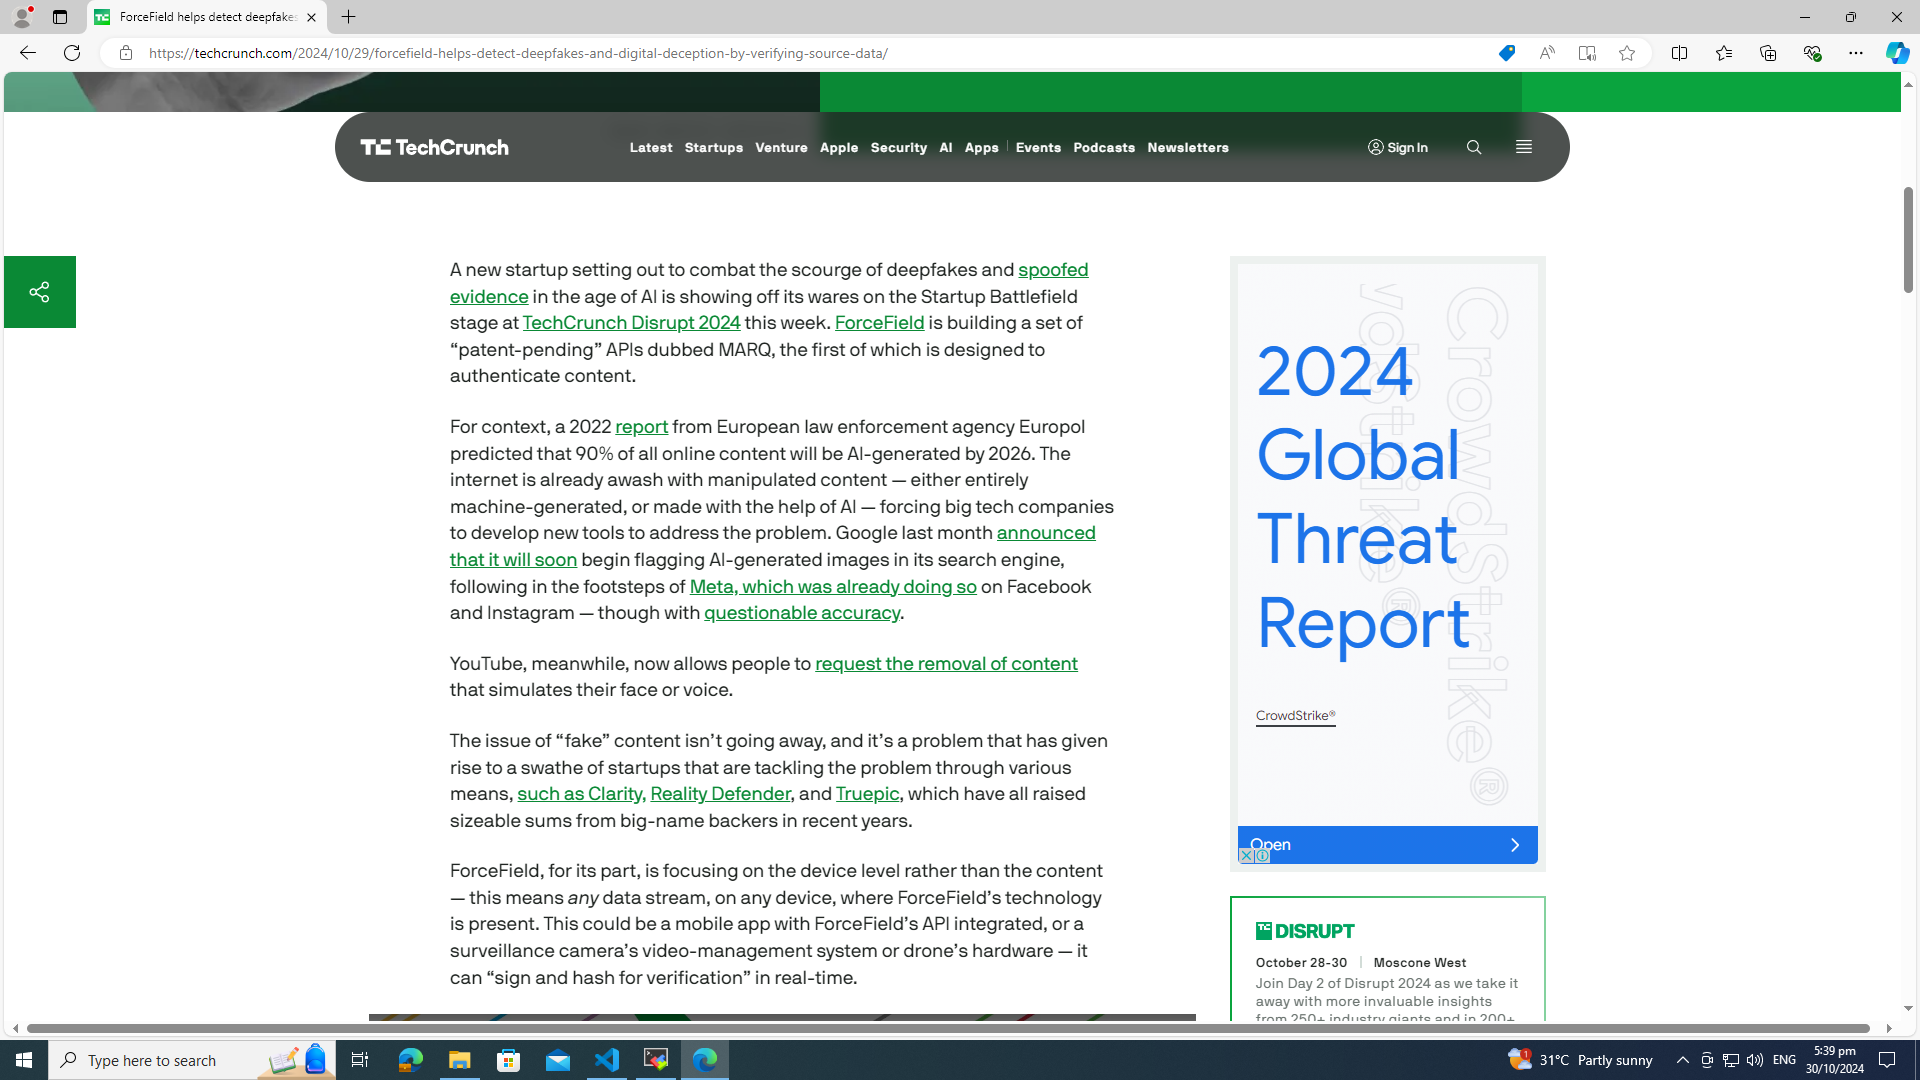Open Task View on taskbar
1920x1080 pixels.
click(359, 1060)
